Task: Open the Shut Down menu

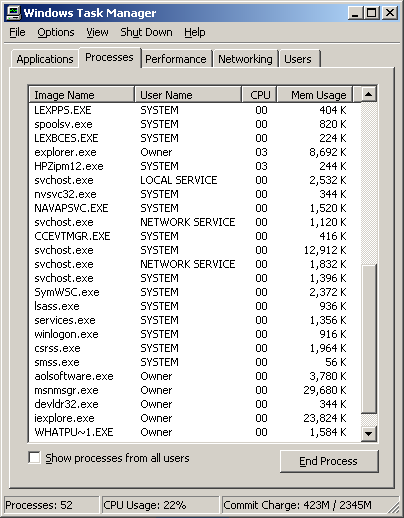Action: (x=146, y=32)
